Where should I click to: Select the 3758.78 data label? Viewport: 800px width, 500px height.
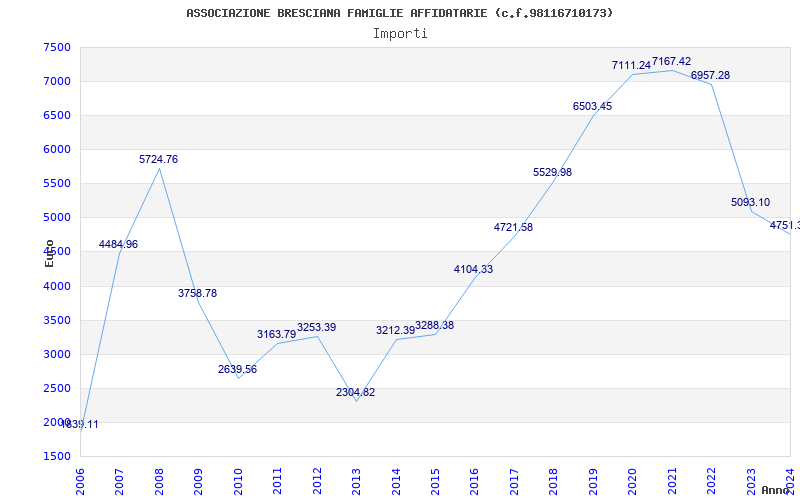click(x=197, y=293)
